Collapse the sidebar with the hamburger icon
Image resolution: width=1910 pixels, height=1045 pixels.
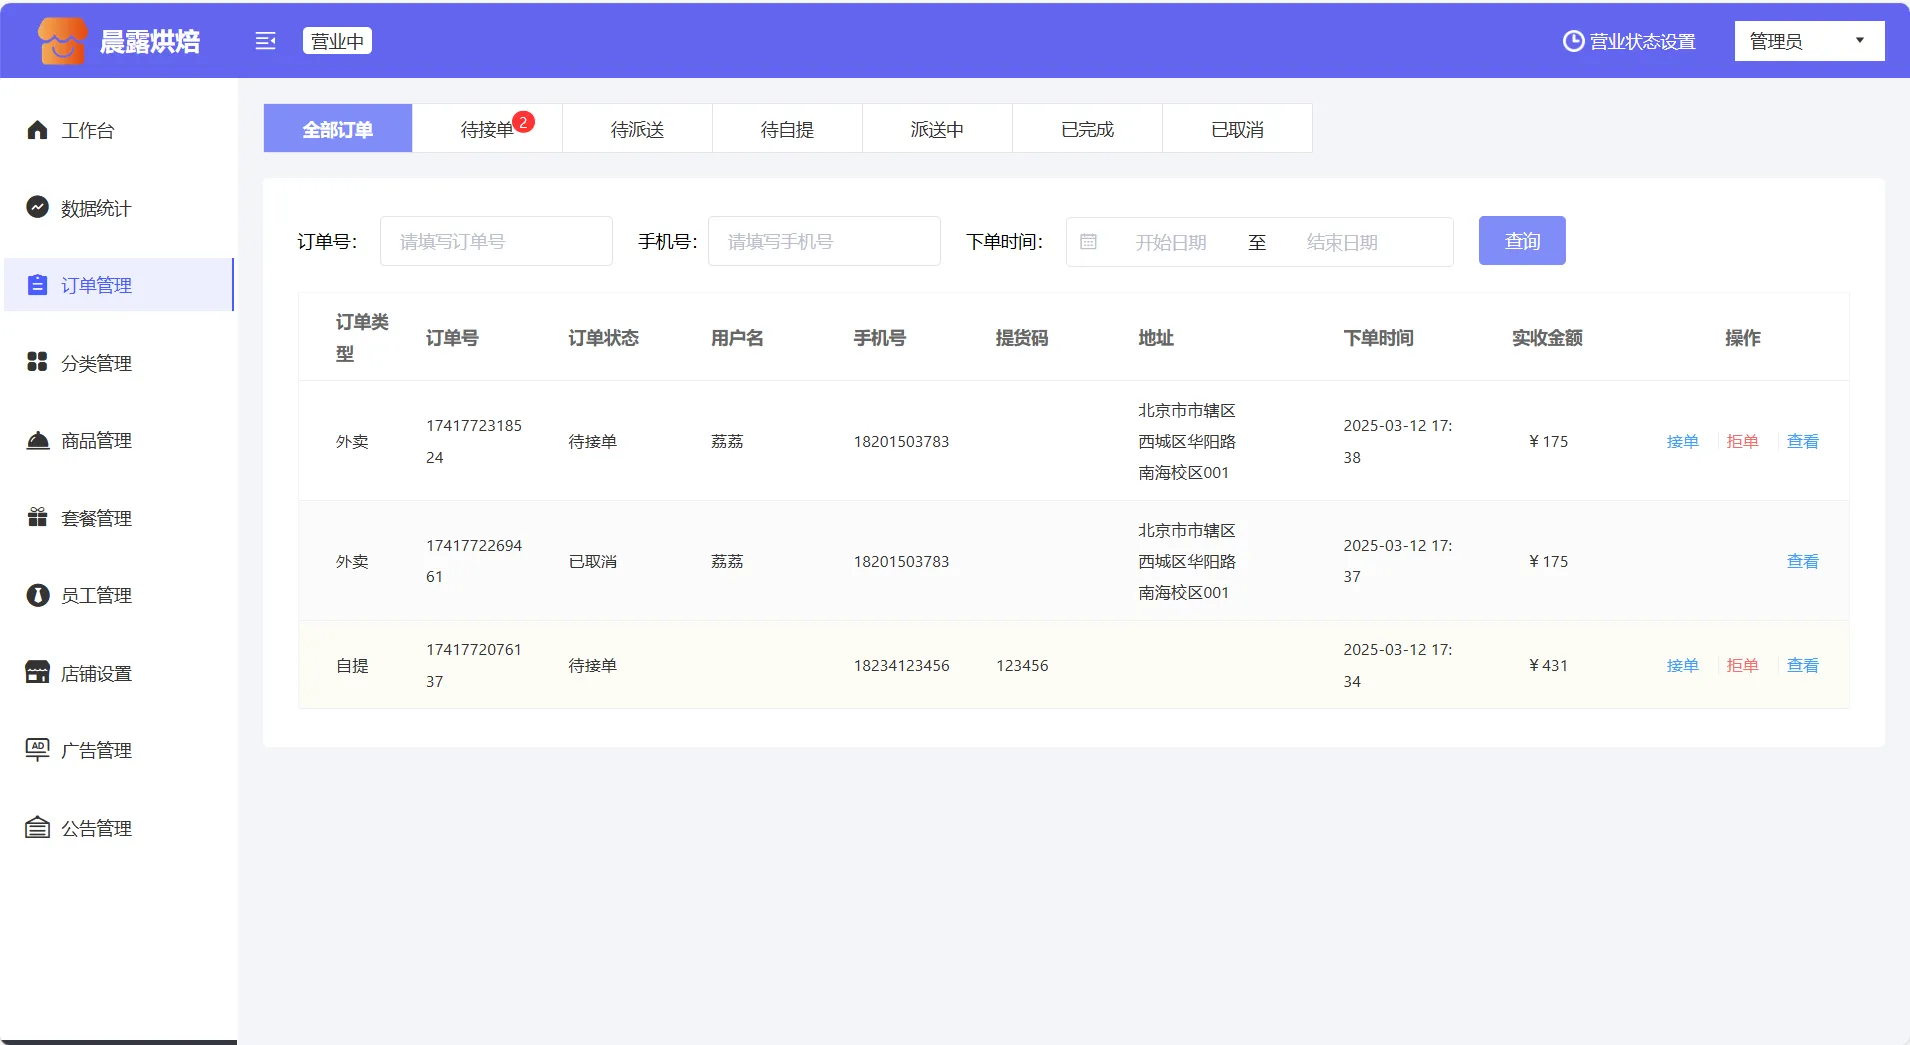coord(265,41)
